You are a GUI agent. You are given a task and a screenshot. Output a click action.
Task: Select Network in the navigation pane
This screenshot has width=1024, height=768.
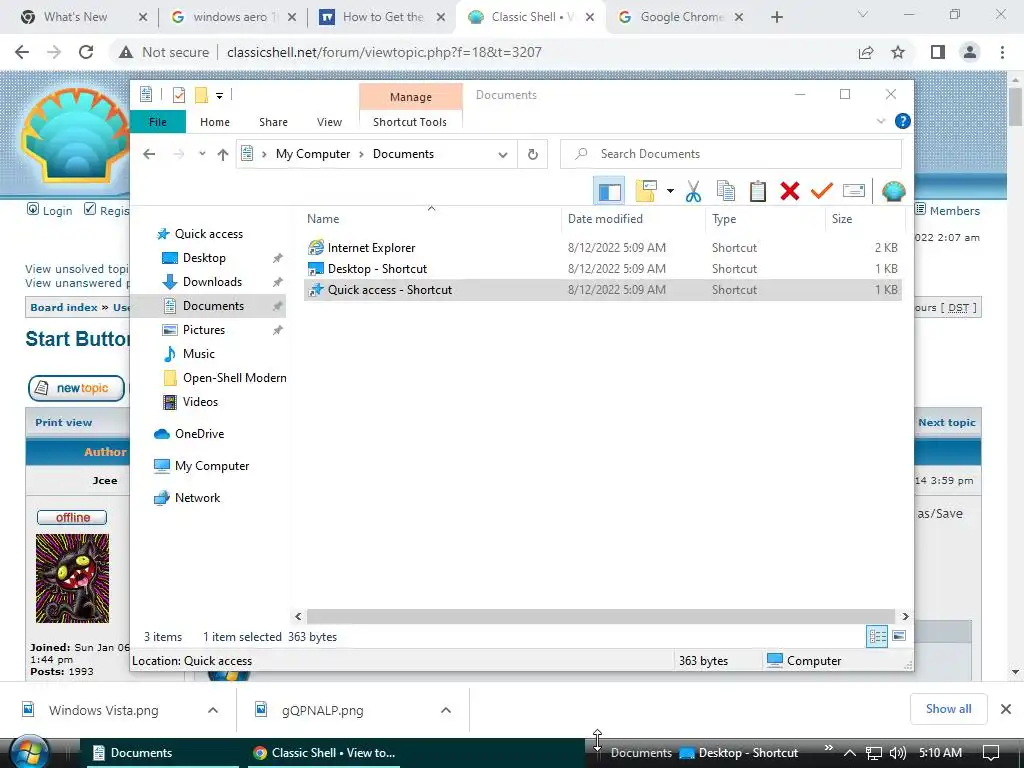[x=197, y=498]
